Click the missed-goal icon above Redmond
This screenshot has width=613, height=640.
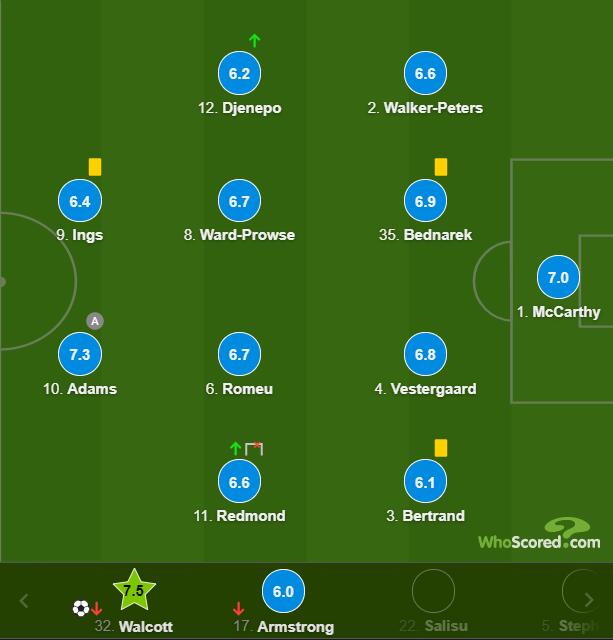tap(254, 449)
